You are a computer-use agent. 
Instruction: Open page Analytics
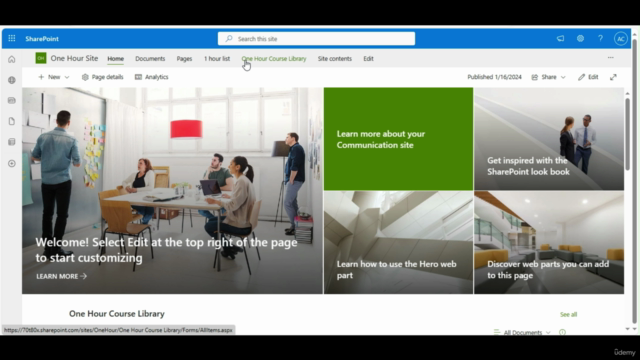click(x=152, y=77)
